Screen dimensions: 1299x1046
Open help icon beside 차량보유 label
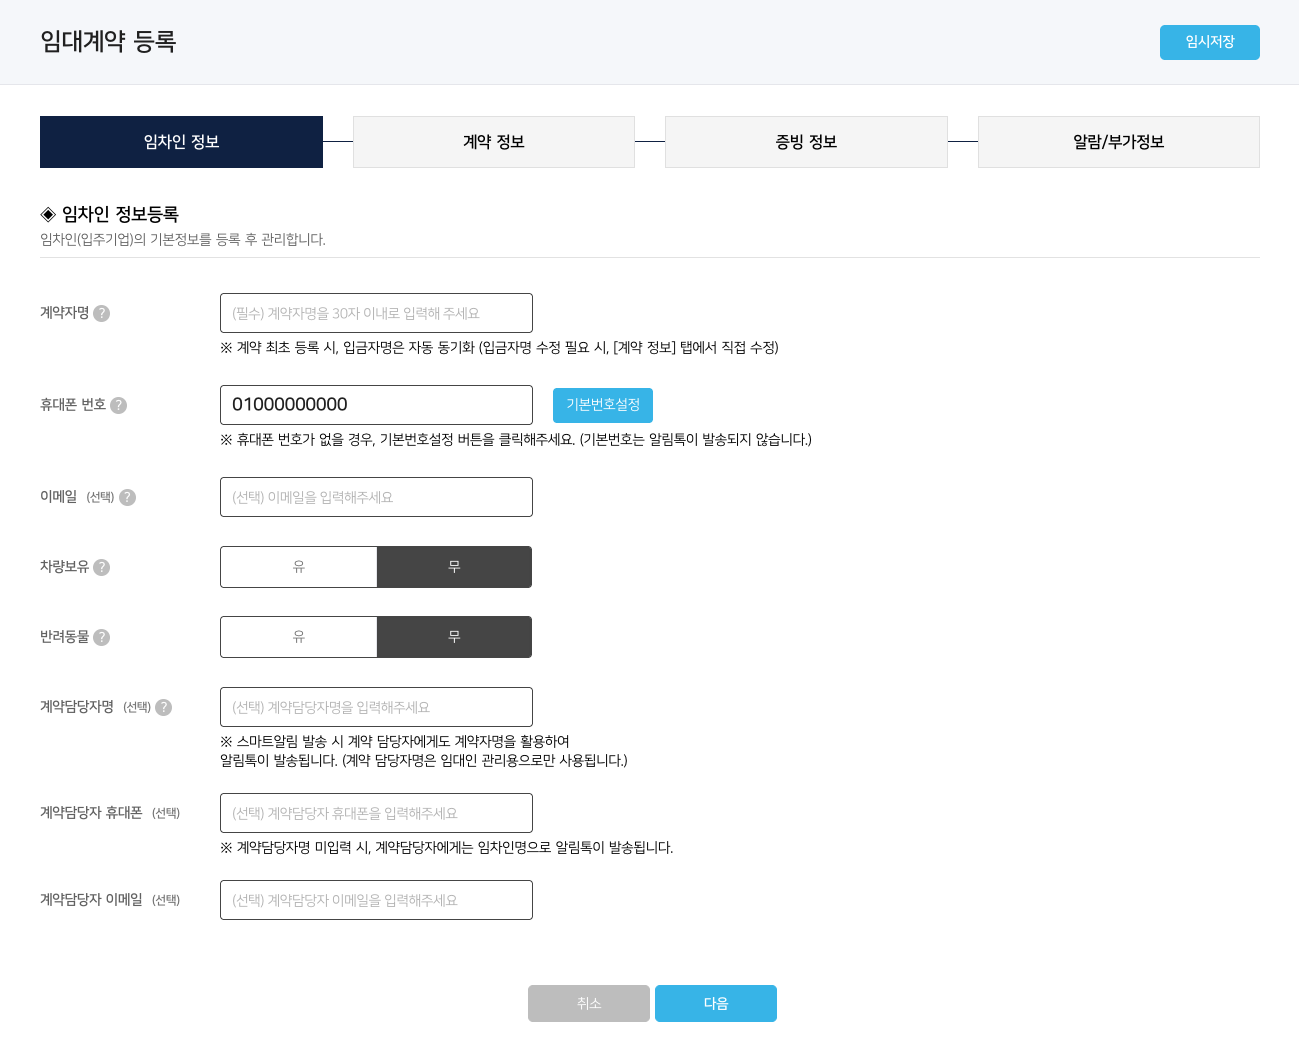[x=101, y=567]
